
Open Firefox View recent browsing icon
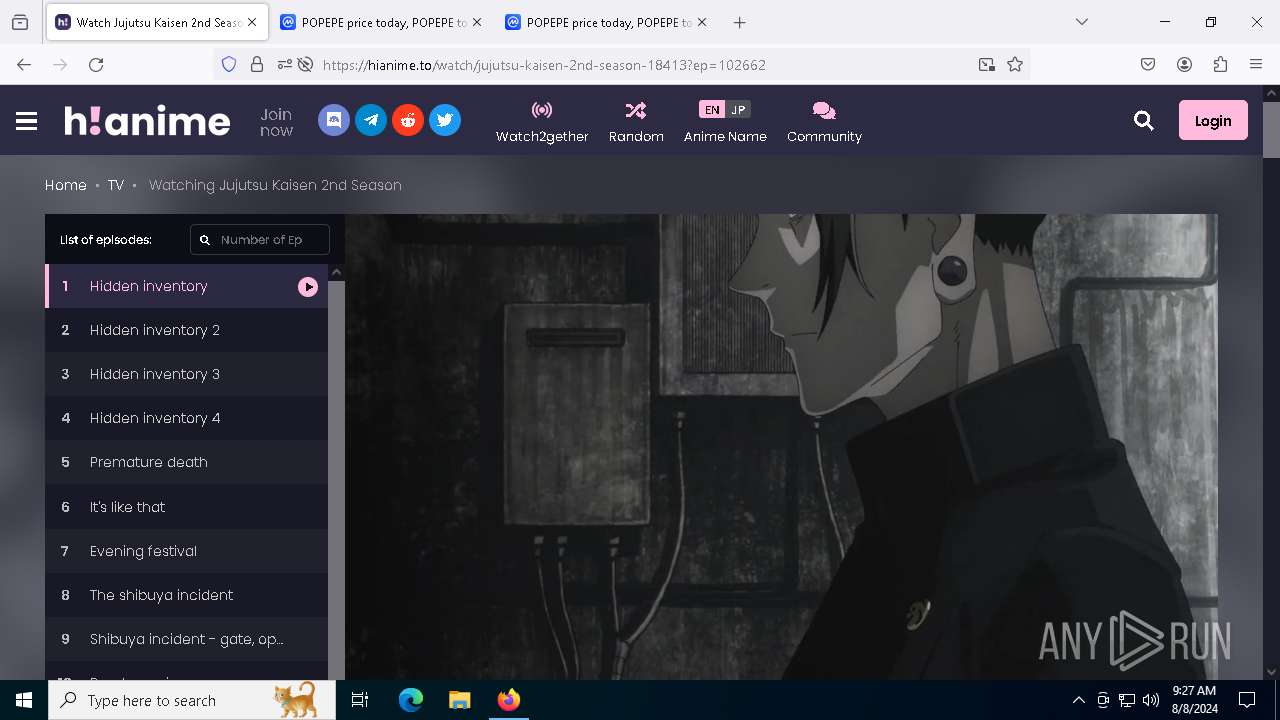click(20, 22)
